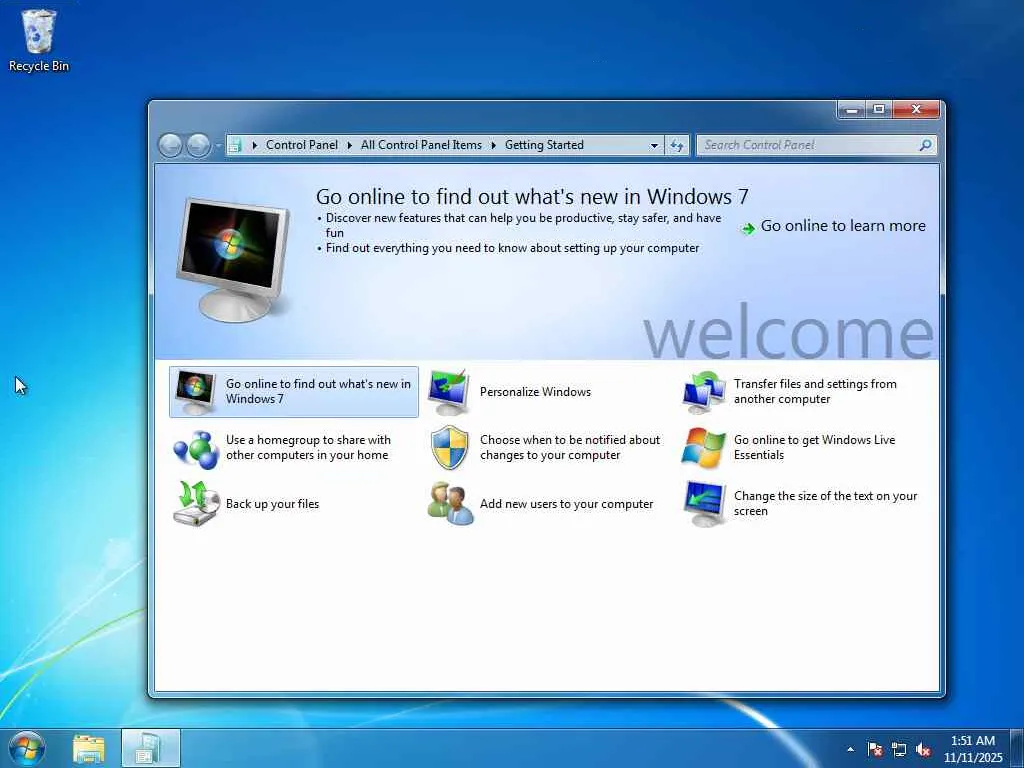Click the search magnifier icon
1024x768 pixels.
(925, 145)
